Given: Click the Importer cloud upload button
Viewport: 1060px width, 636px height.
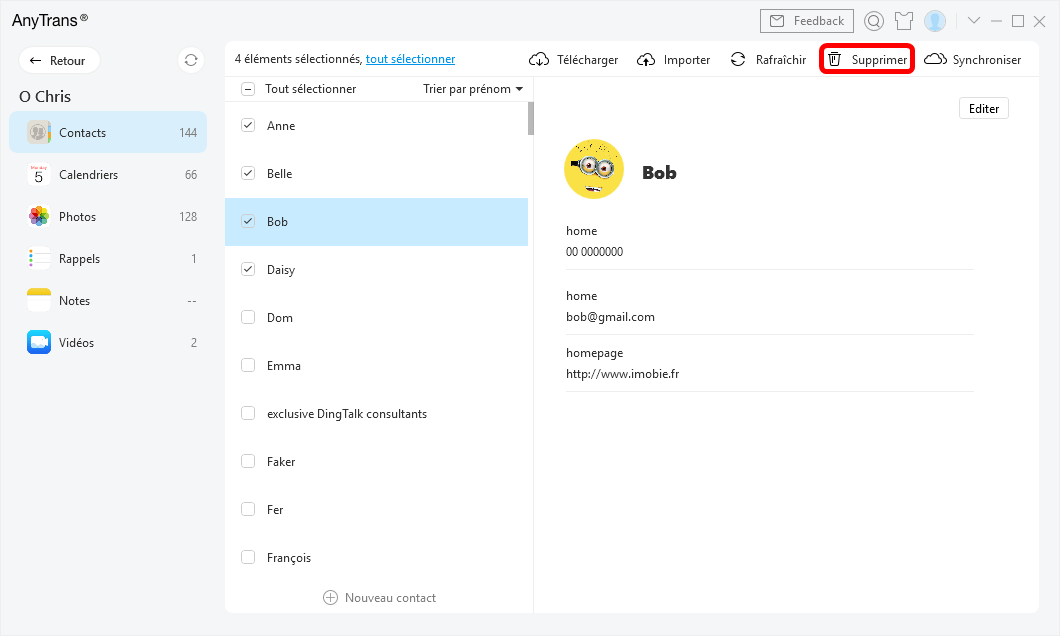Looking at the screenshot, I should pyautogui.click(x=673, y=59).
